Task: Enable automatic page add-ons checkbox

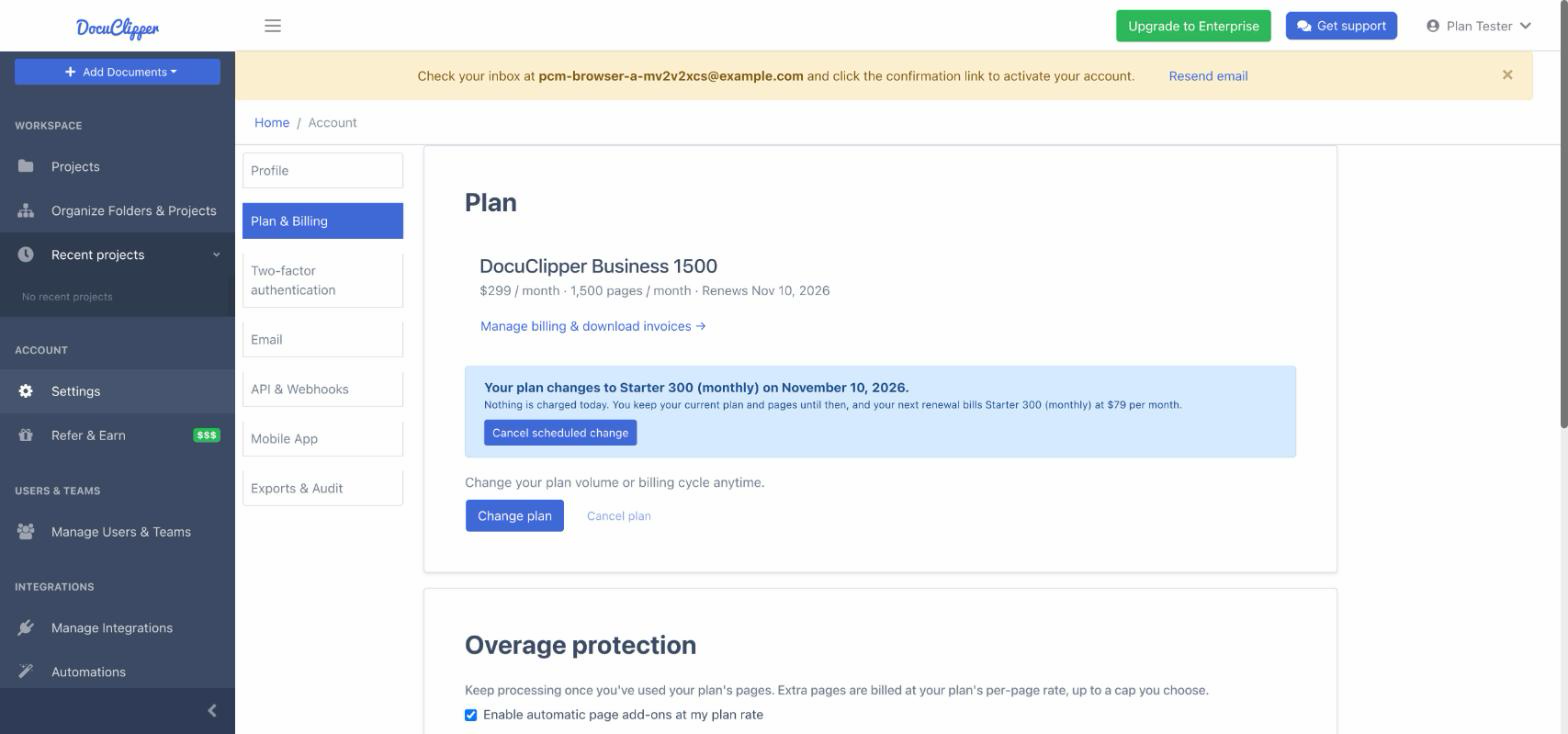Action: coord(471,715)
